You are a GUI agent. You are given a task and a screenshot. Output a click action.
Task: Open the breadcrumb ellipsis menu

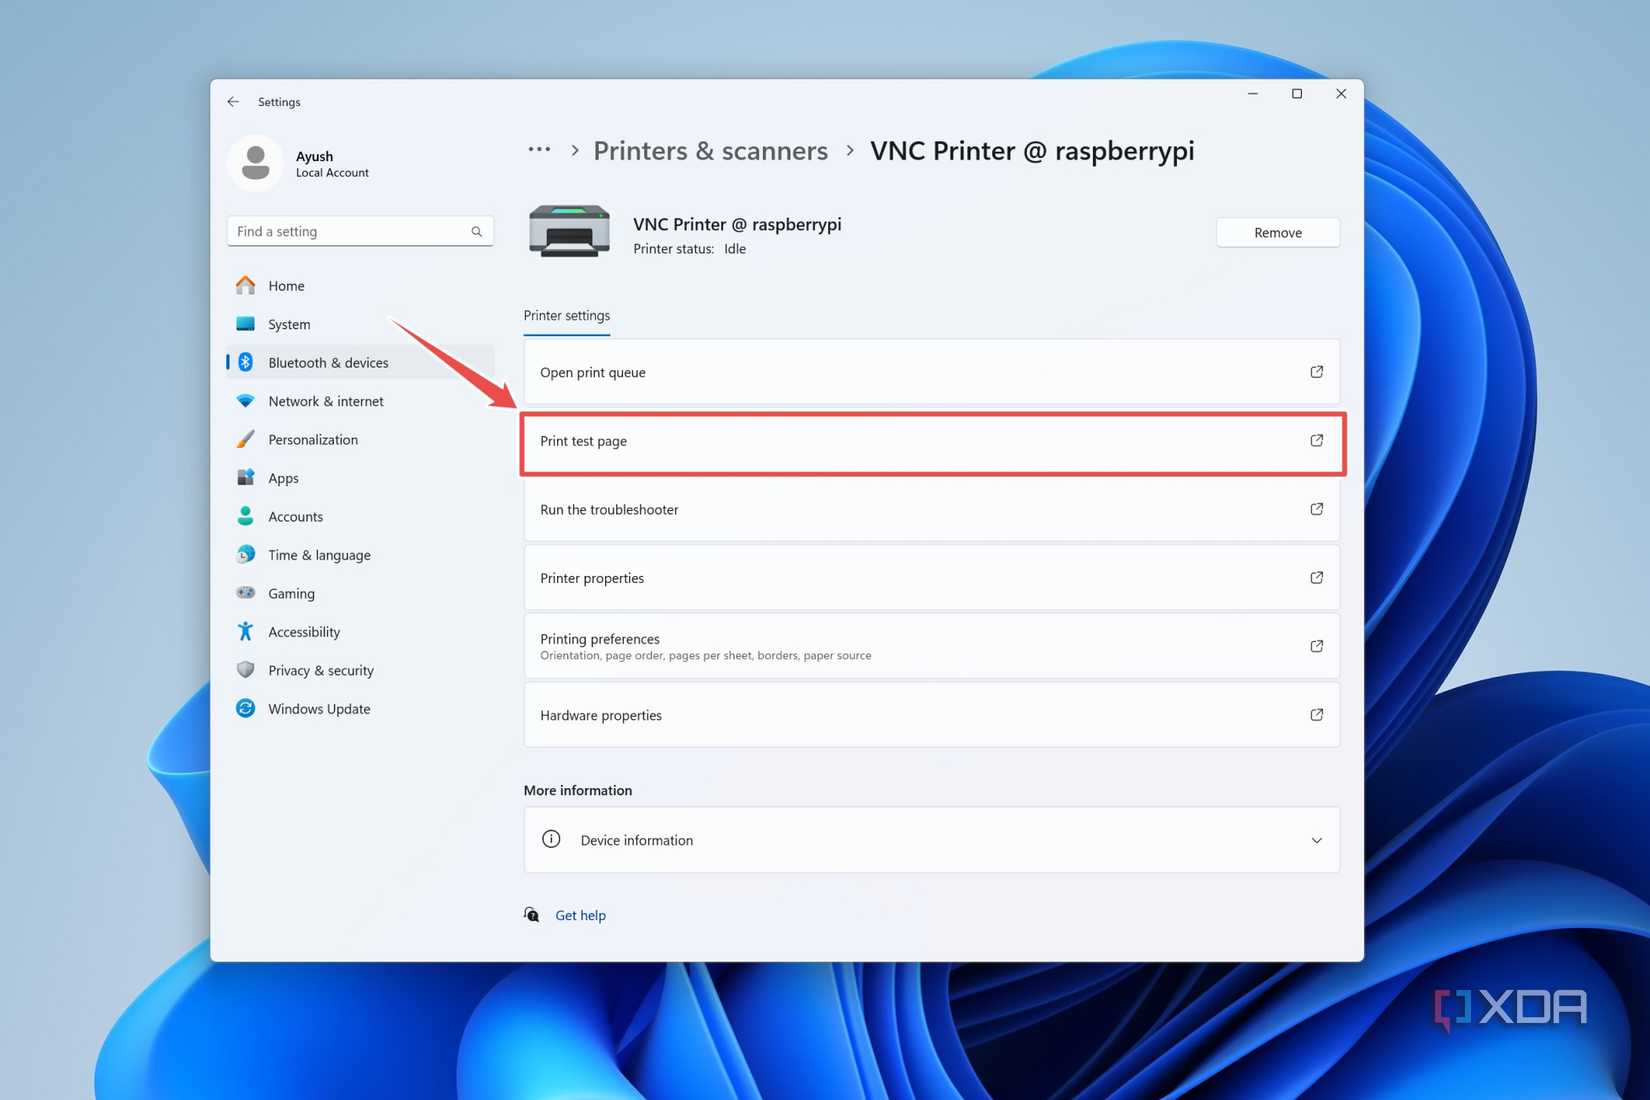pyautogui.click(x=539, y=149)
